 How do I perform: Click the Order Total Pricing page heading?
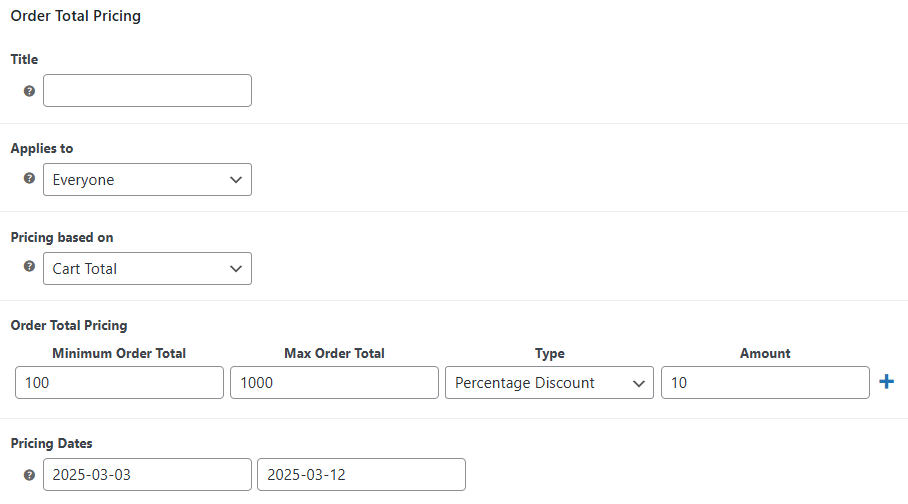[75, 16]
